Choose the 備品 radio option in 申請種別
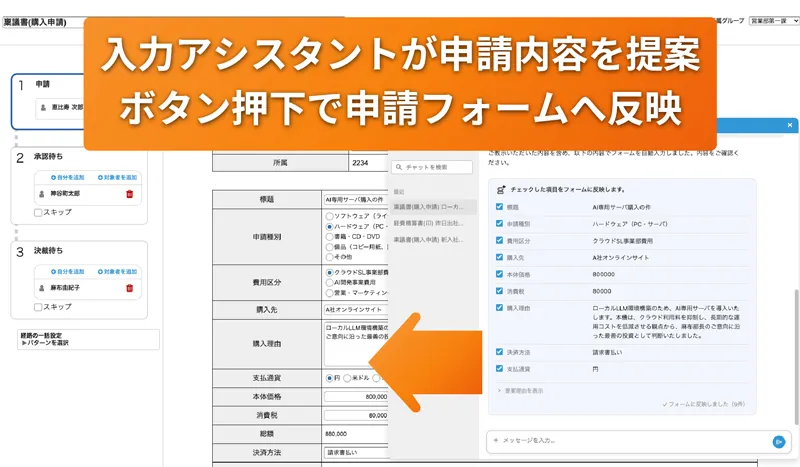 [x=330, y=247]
